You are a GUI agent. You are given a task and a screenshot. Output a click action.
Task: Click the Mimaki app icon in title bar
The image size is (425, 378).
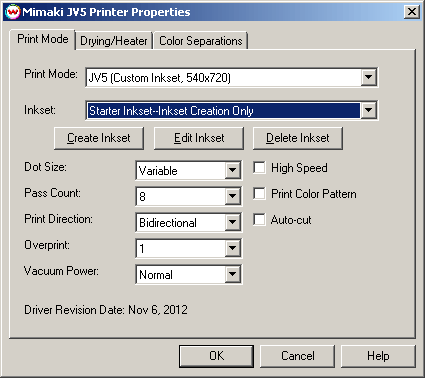pyautogui.click(x=12, y=12)
